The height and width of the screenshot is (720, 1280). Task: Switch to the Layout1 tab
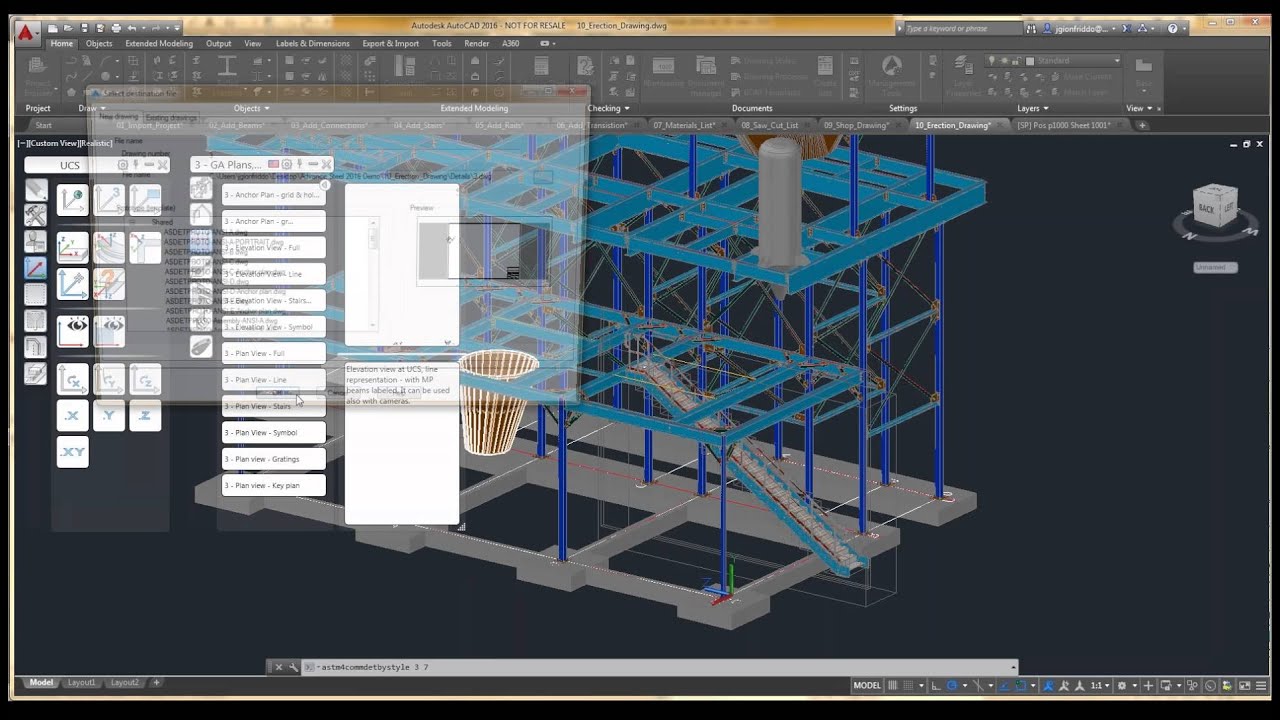tap(81, 682)
